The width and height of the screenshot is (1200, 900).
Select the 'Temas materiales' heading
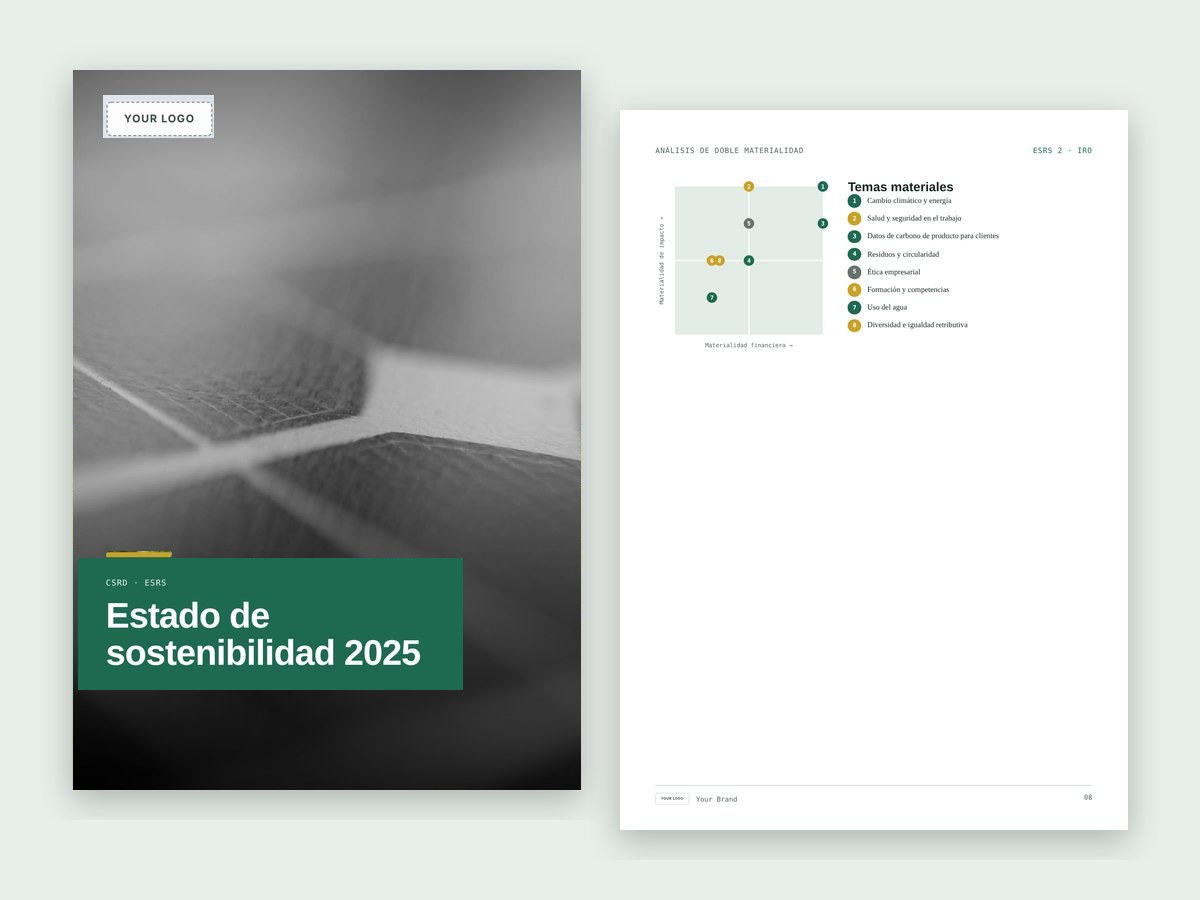(901, 187)
